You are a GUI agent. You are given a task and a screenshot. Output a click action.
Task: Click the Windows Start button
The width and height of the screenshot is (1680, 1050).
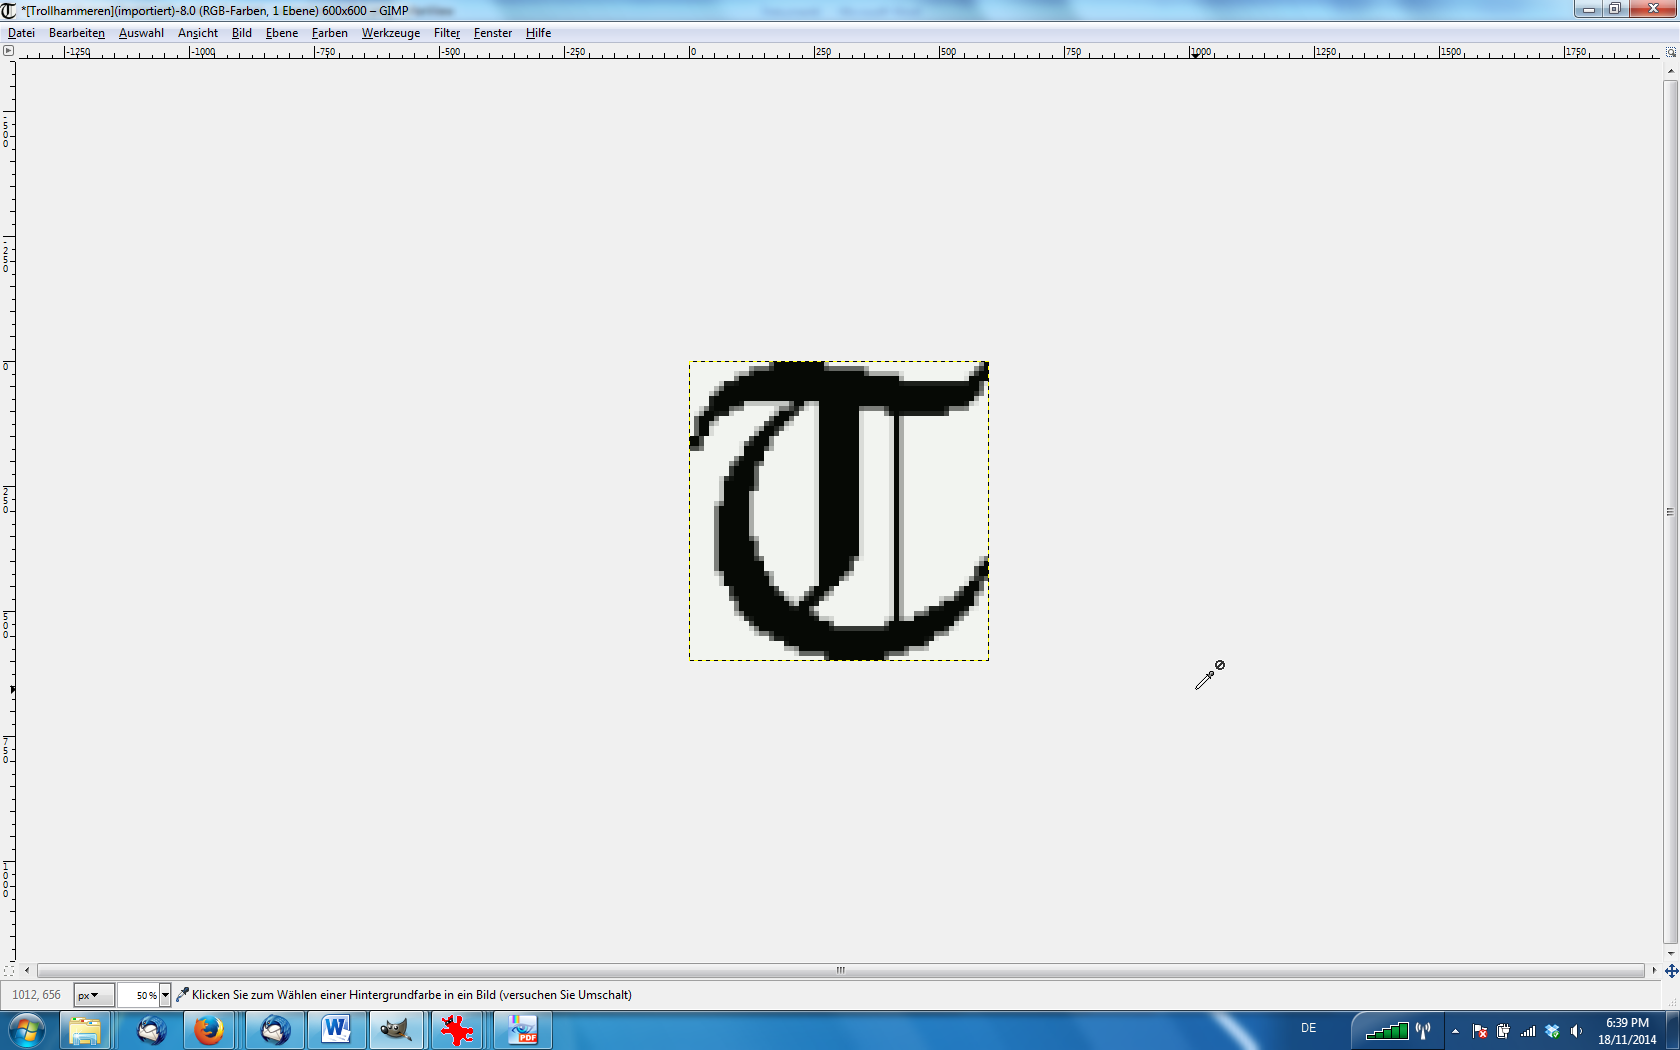[27, 1029]
